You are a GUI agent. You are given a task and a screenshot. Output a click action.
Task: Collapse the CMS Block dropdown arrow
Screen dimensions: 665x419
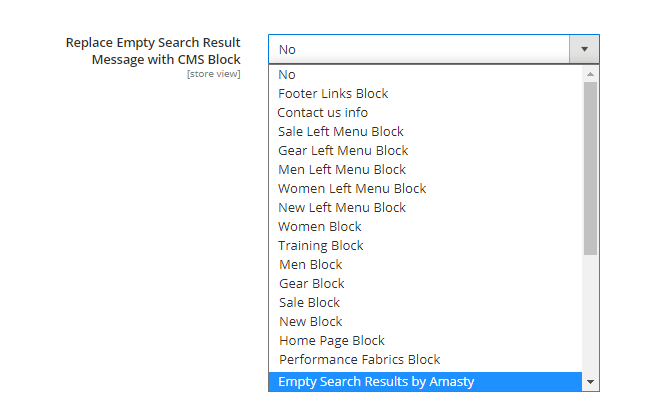pos(584,49)
